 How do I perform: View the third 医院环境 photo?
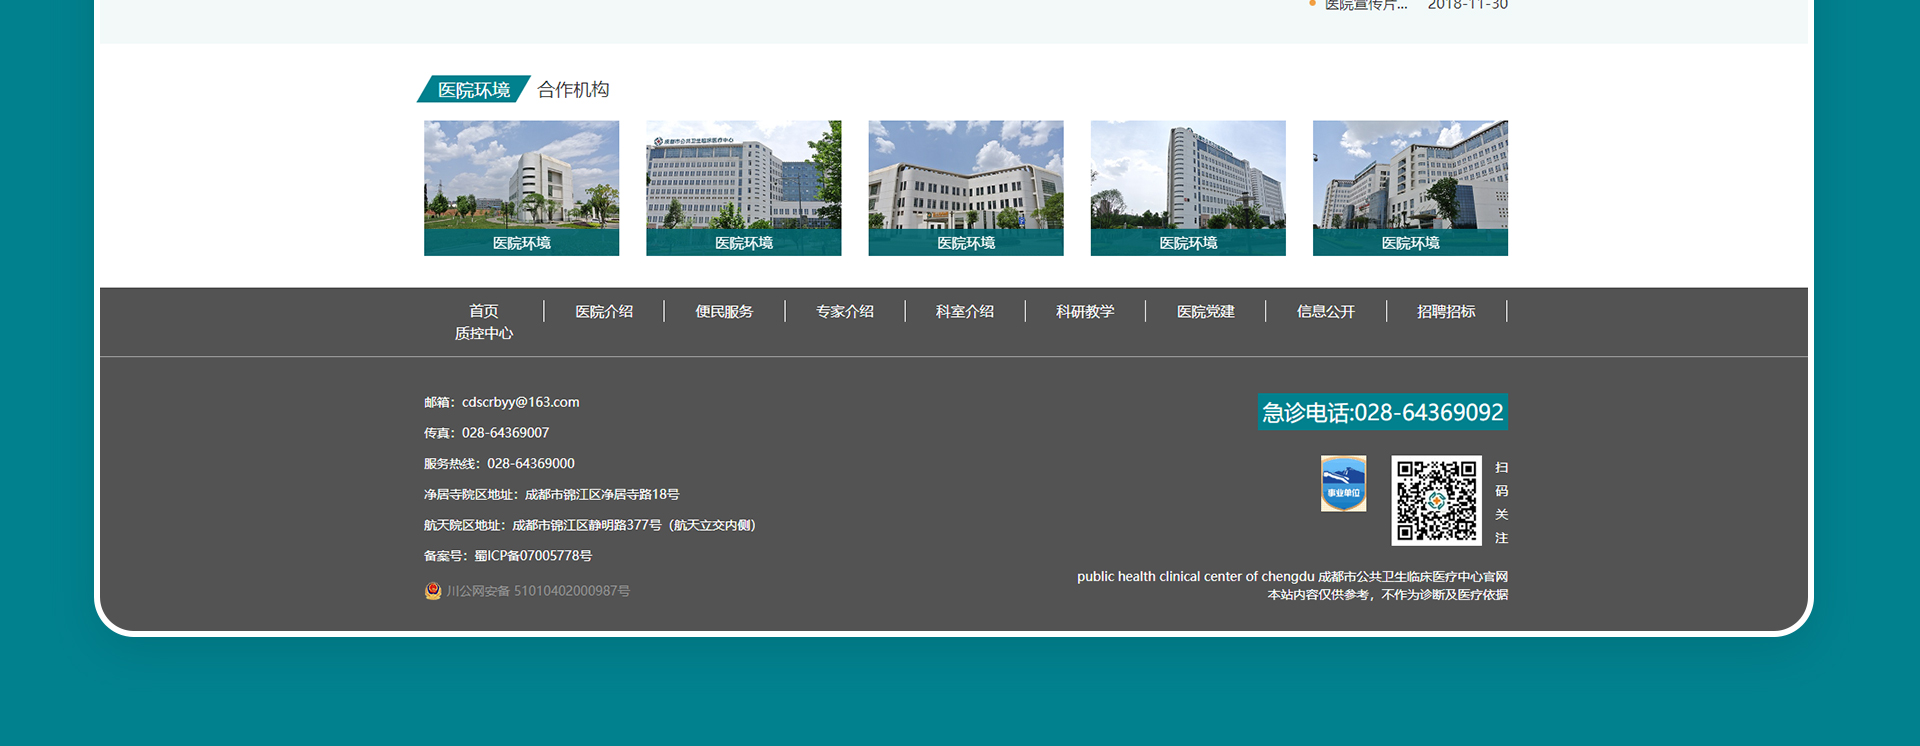point(965,187)
